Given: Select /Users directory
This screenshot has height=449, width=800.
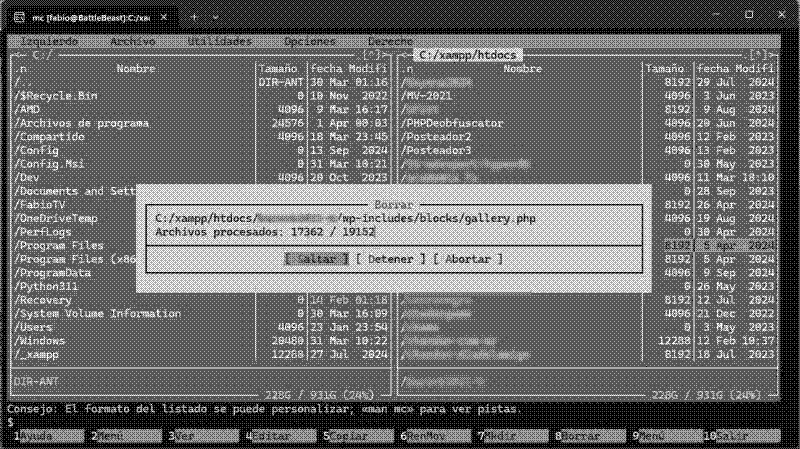Looking at the screenshot, I should coord(33,327).
